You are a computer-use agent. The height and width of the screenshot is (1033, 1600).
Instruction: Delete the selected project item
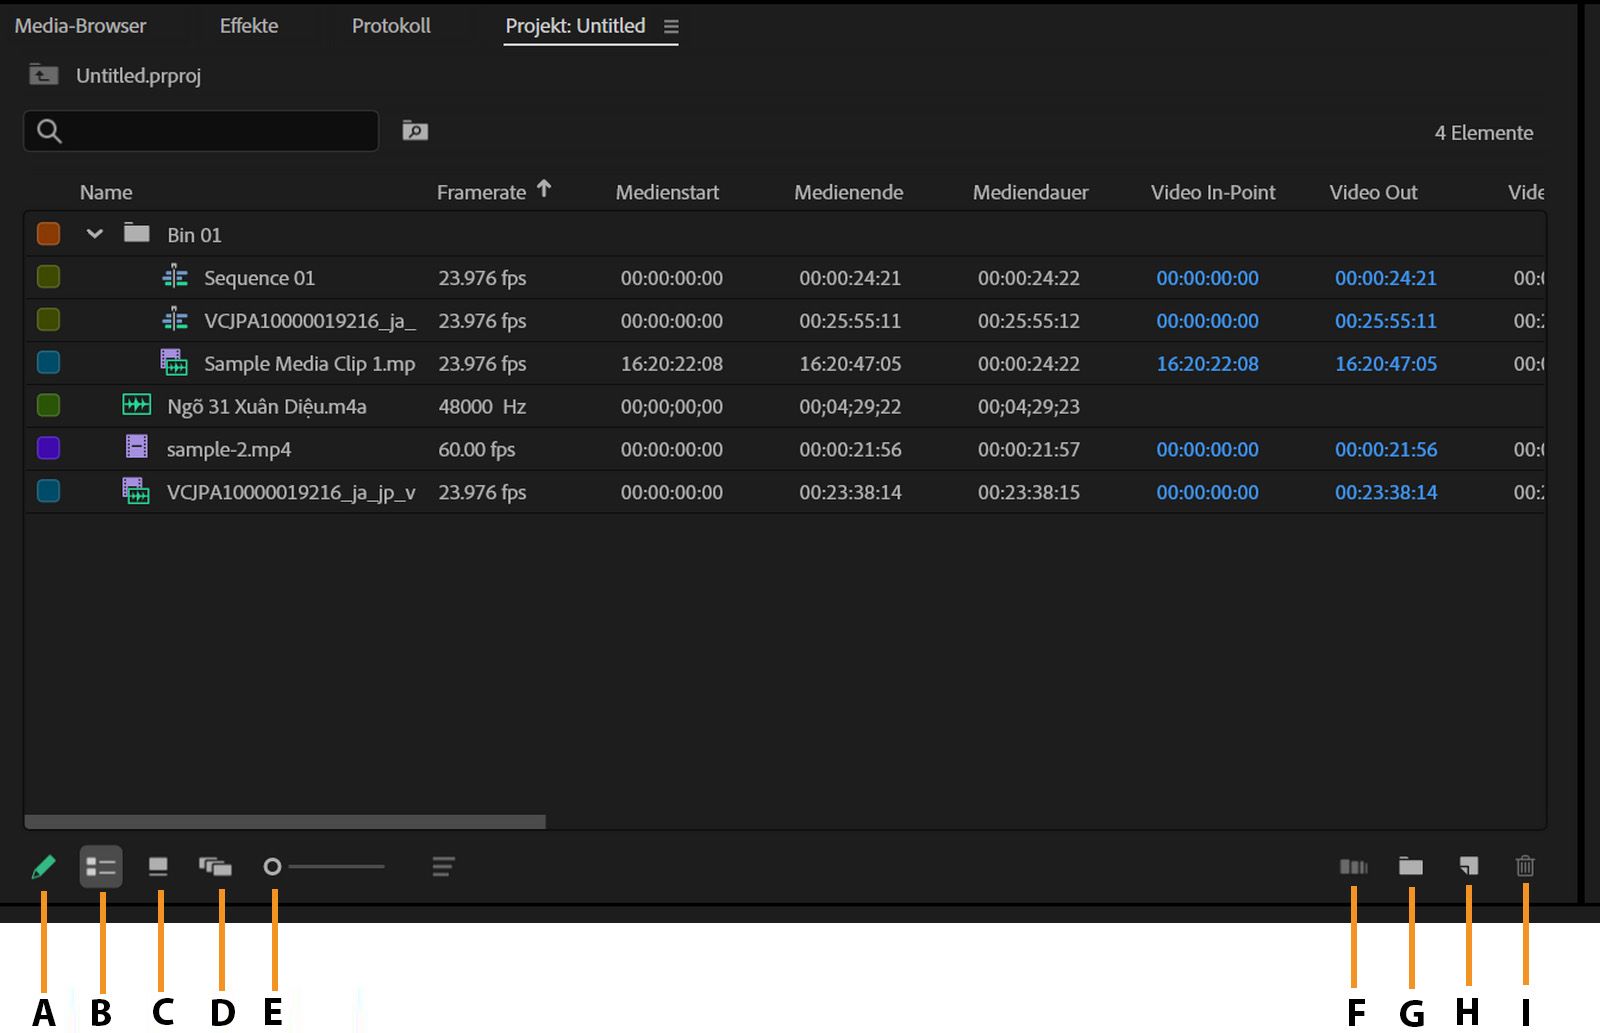coord(1525,866)
